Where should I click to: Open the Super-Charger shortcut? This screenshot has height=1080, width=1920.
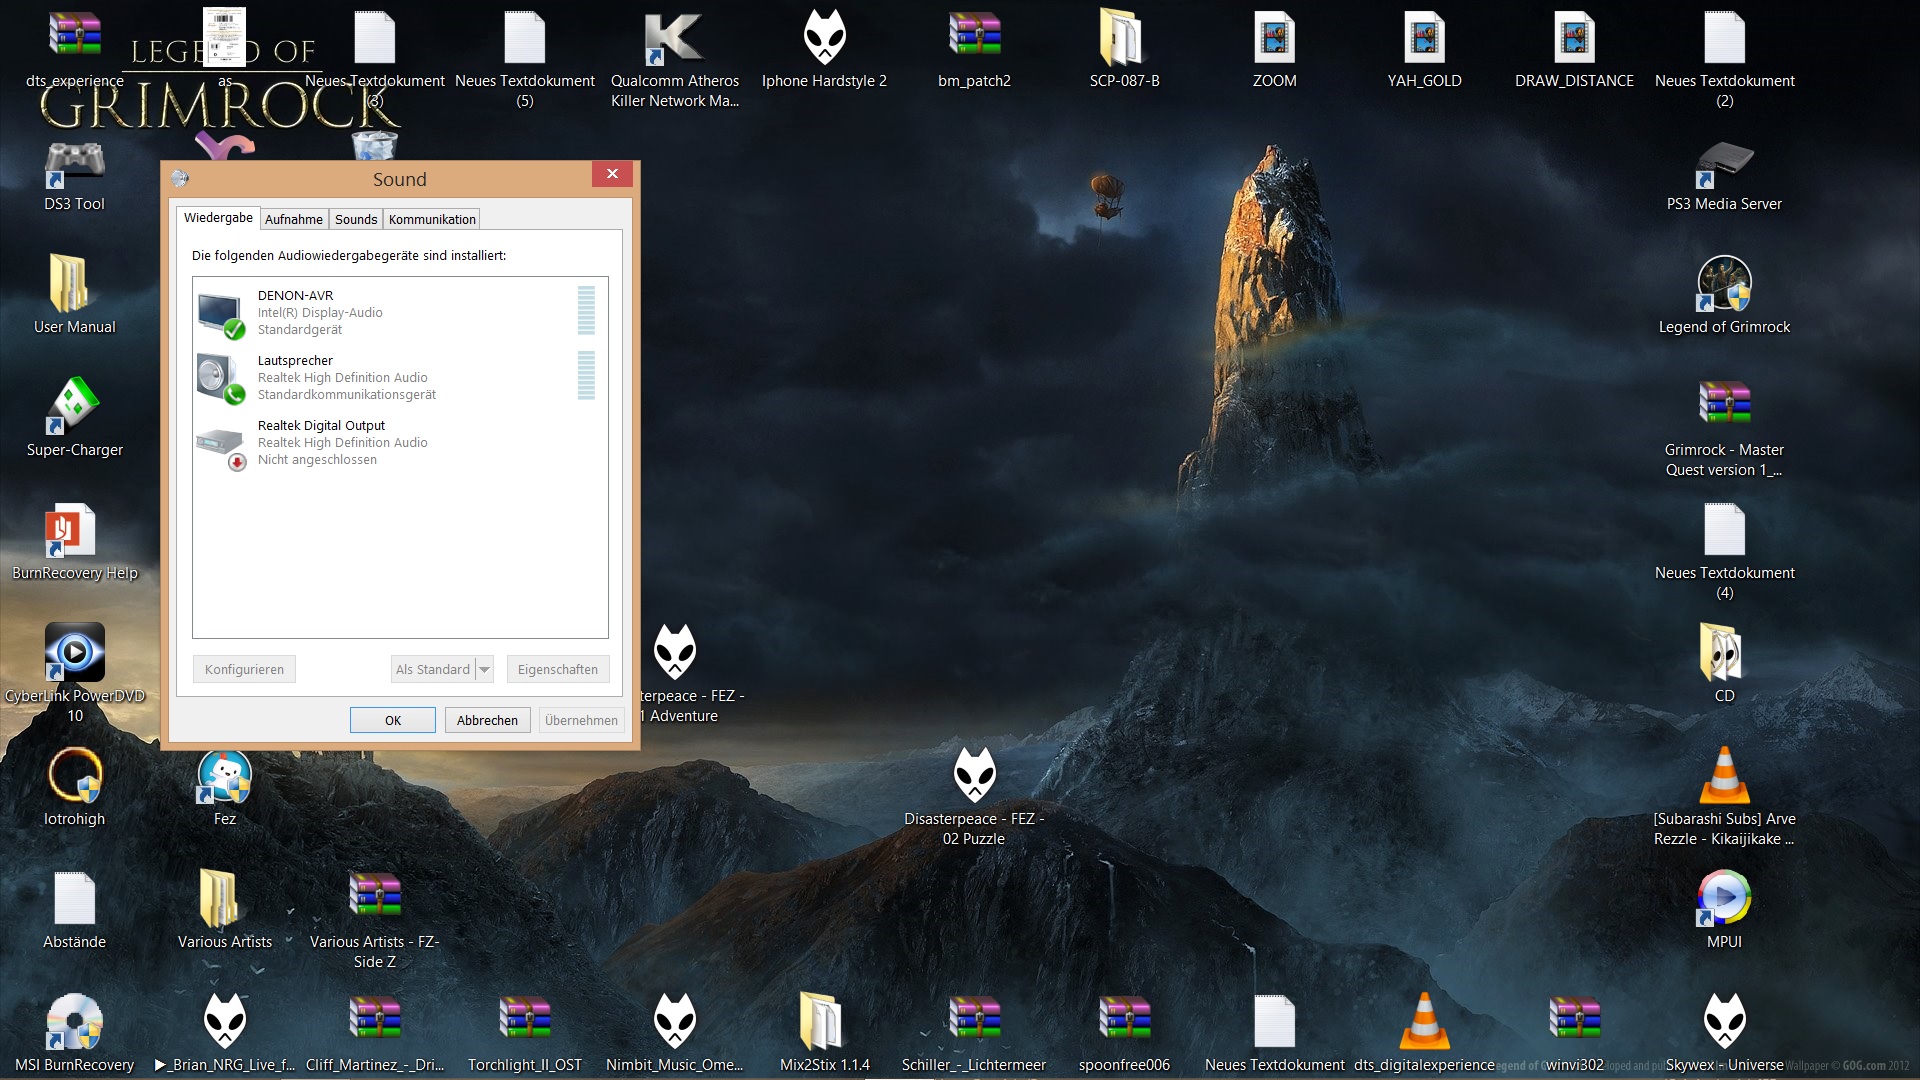pos(75,408)
